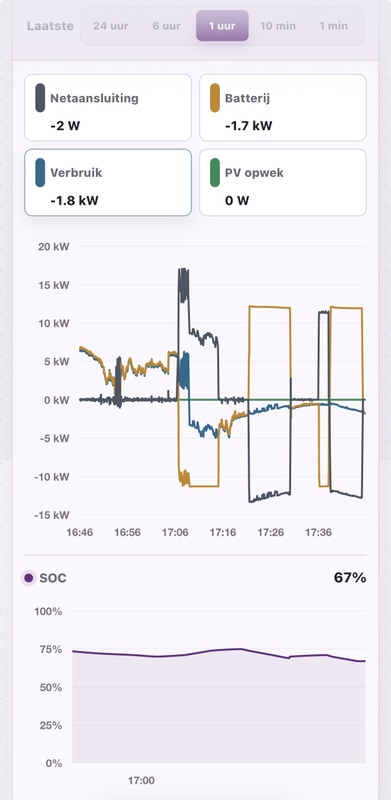
Task: Click the 67% SOC value
Action: 350,578
